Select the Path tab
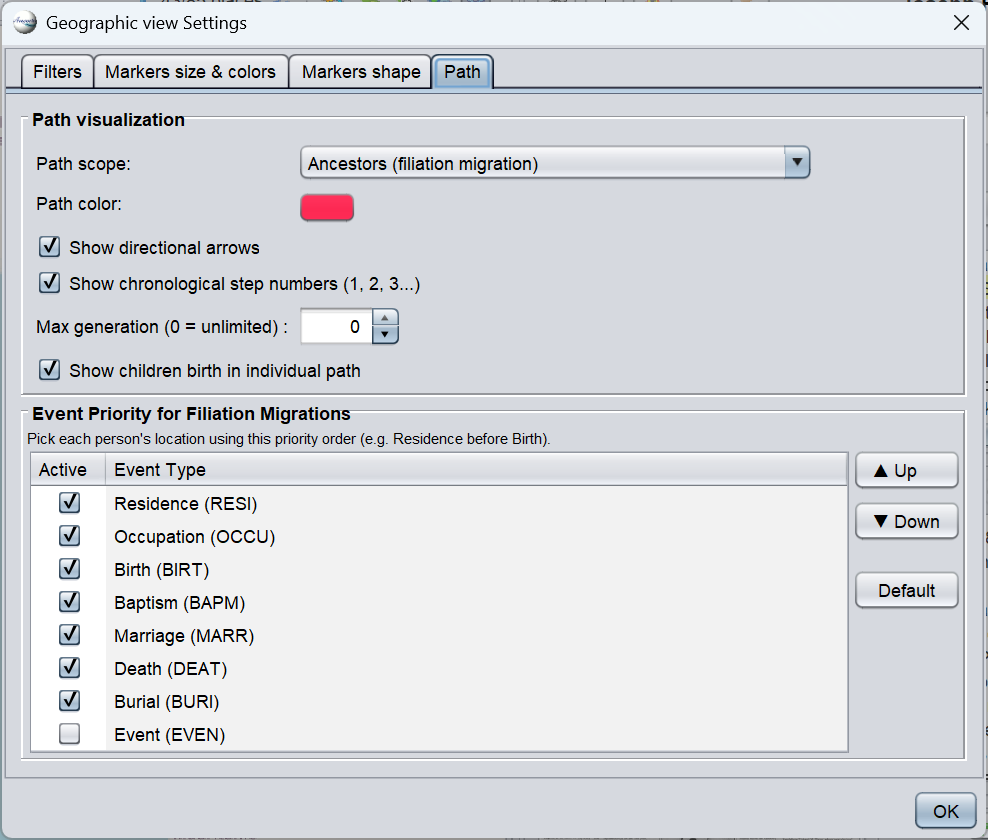Screen dimensions: 988x840 [x=462, y=72]
